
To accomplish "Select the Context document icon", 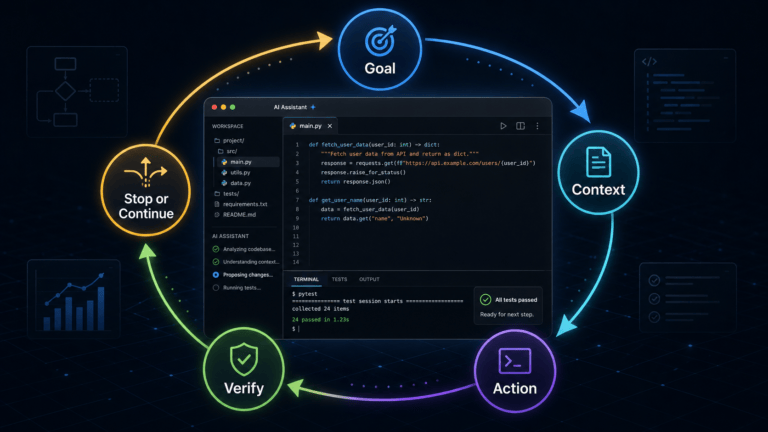I will (598, 162).
